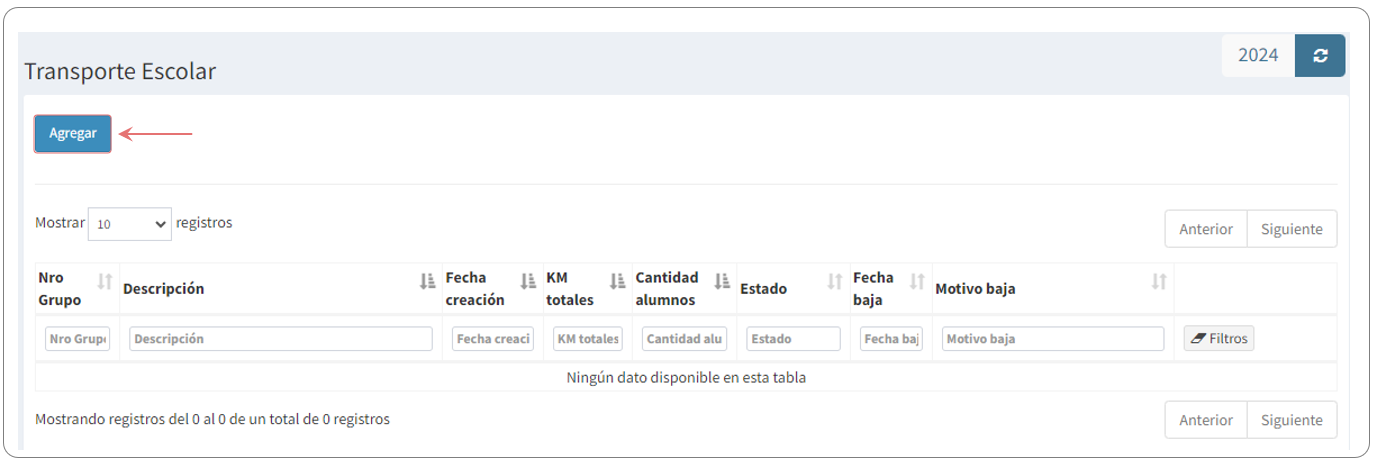Open the Mostrar registros count dropdown
The width and height of the screenshot is (1374, 466).
[x=130, y=225]
